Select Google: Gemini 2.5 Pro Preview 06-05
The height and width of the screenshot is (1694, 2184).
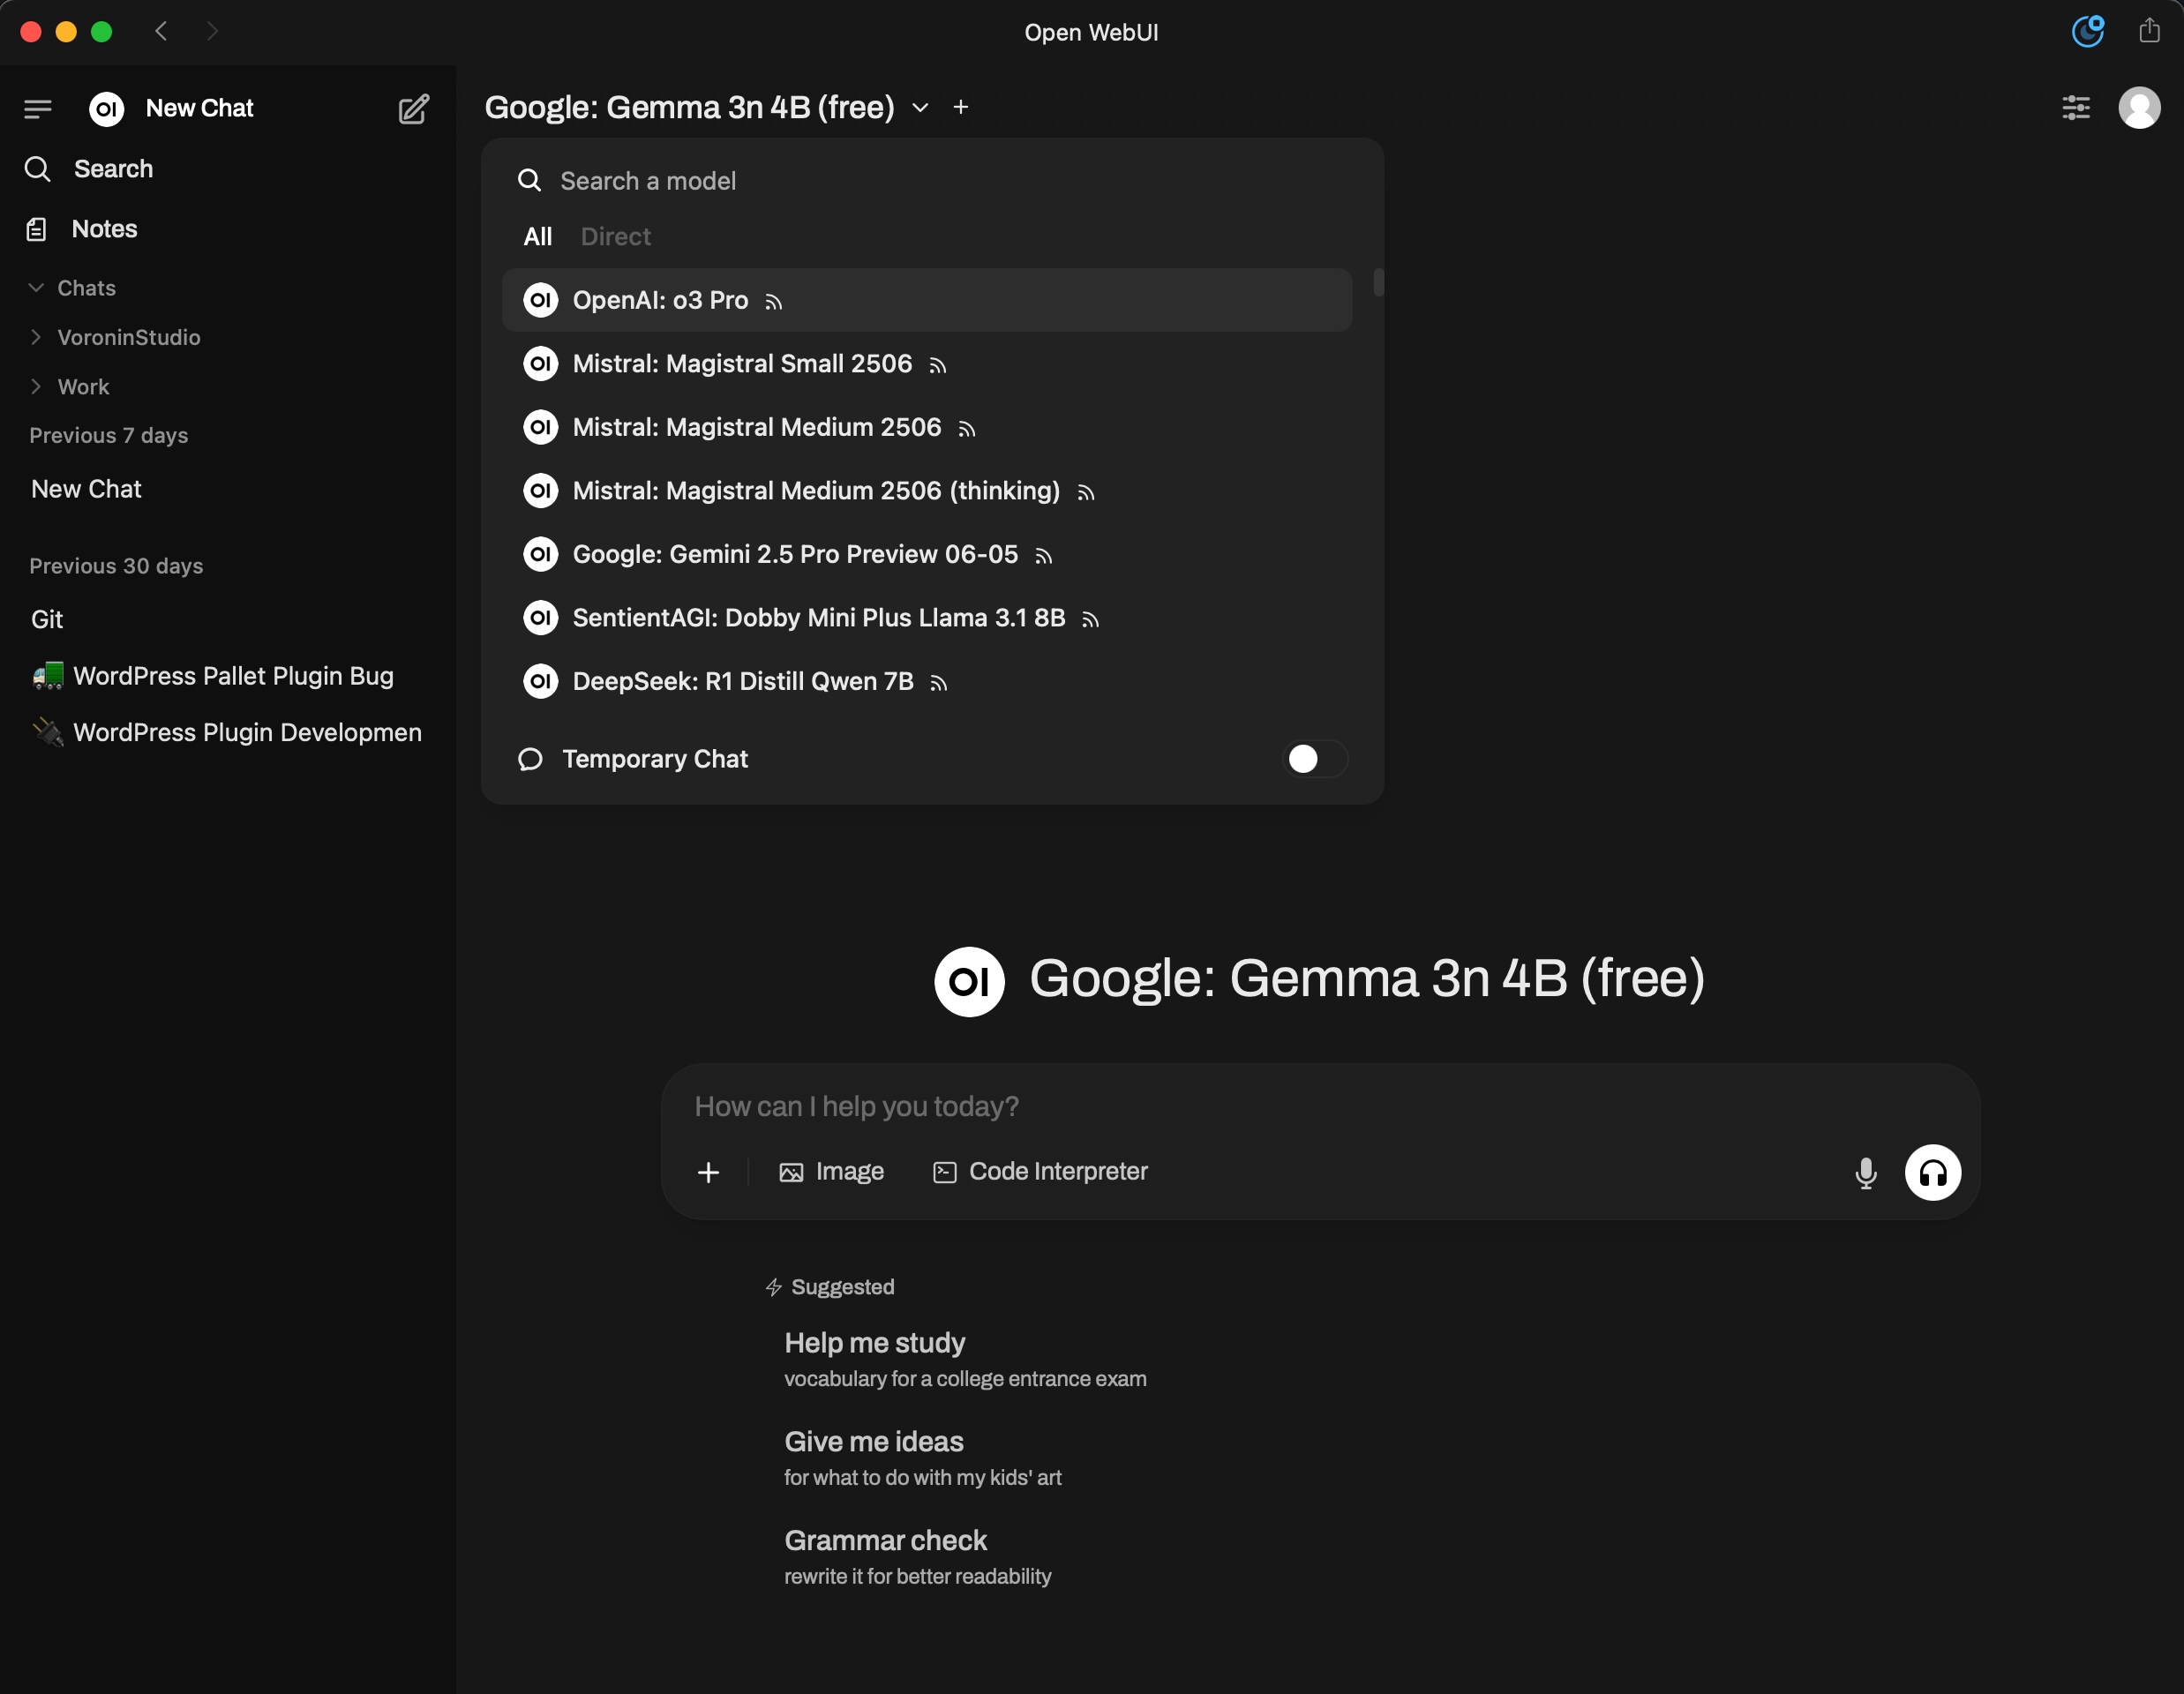coord(926,554)
